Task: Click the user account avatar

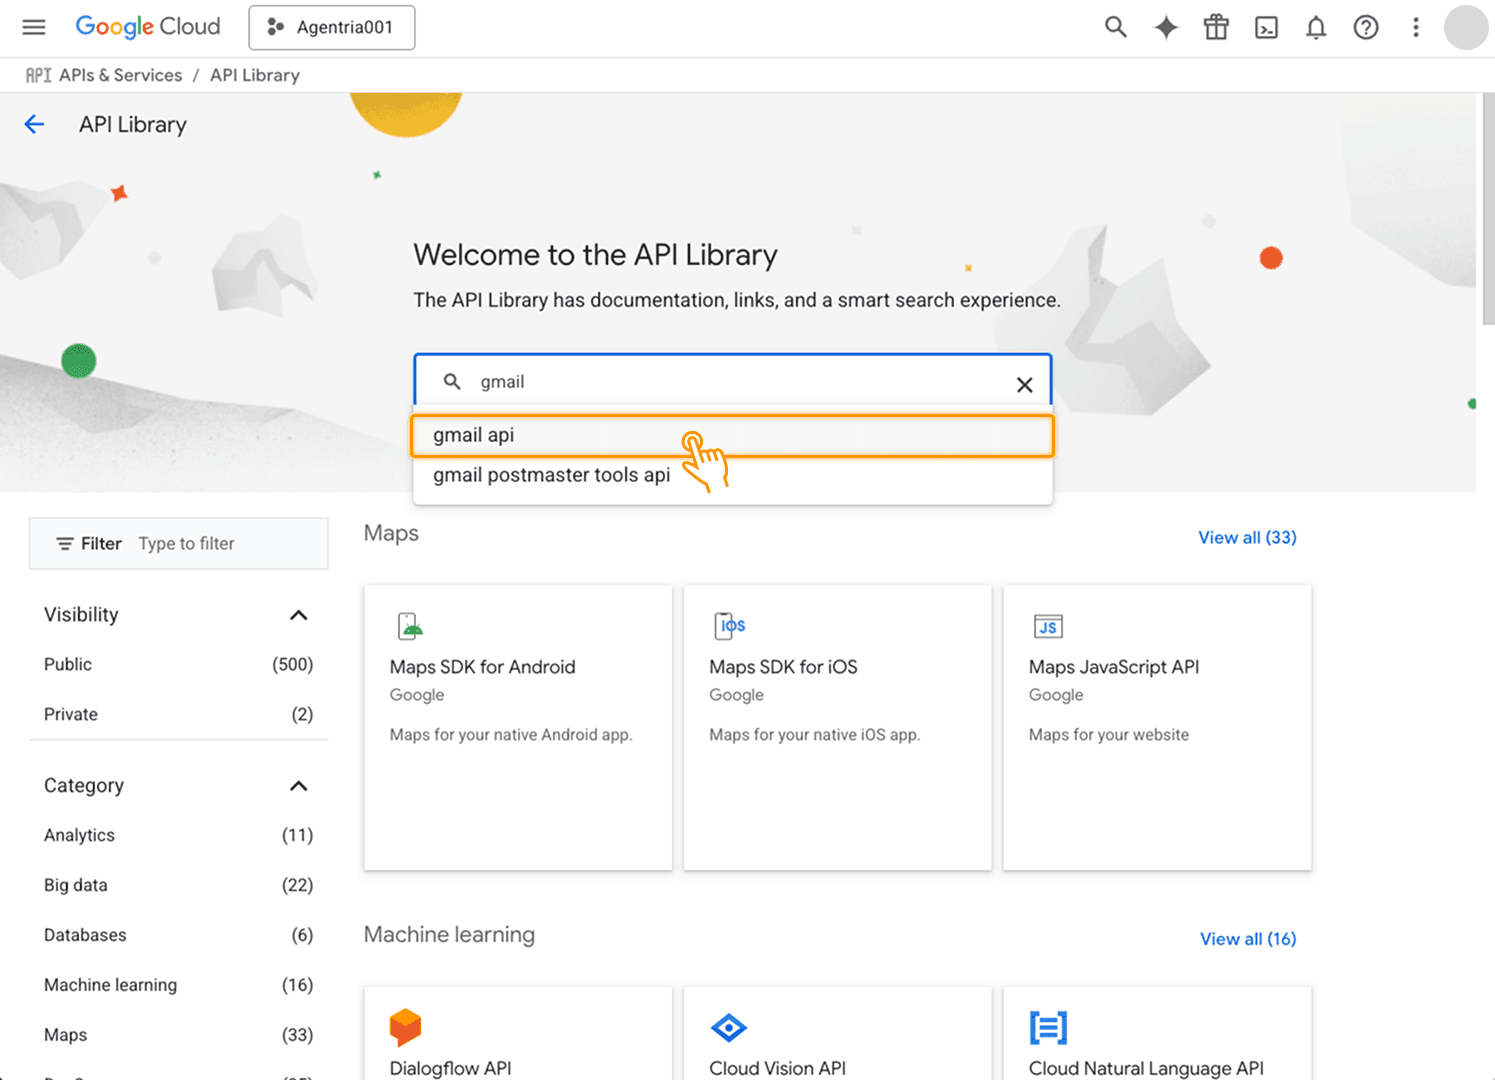Action: (1466, 27)
